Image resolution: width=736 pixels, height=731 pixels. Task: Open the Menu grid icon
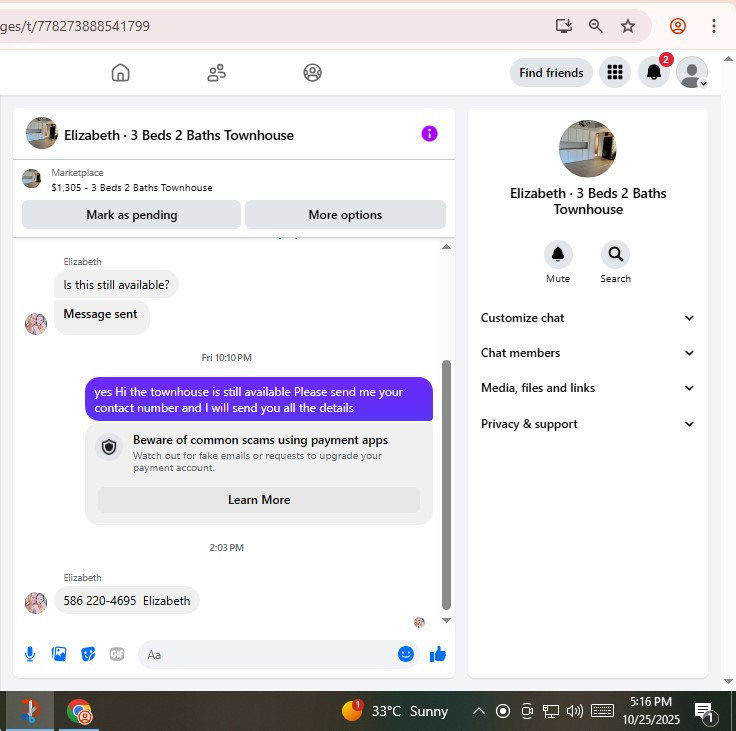coord(614,72)
